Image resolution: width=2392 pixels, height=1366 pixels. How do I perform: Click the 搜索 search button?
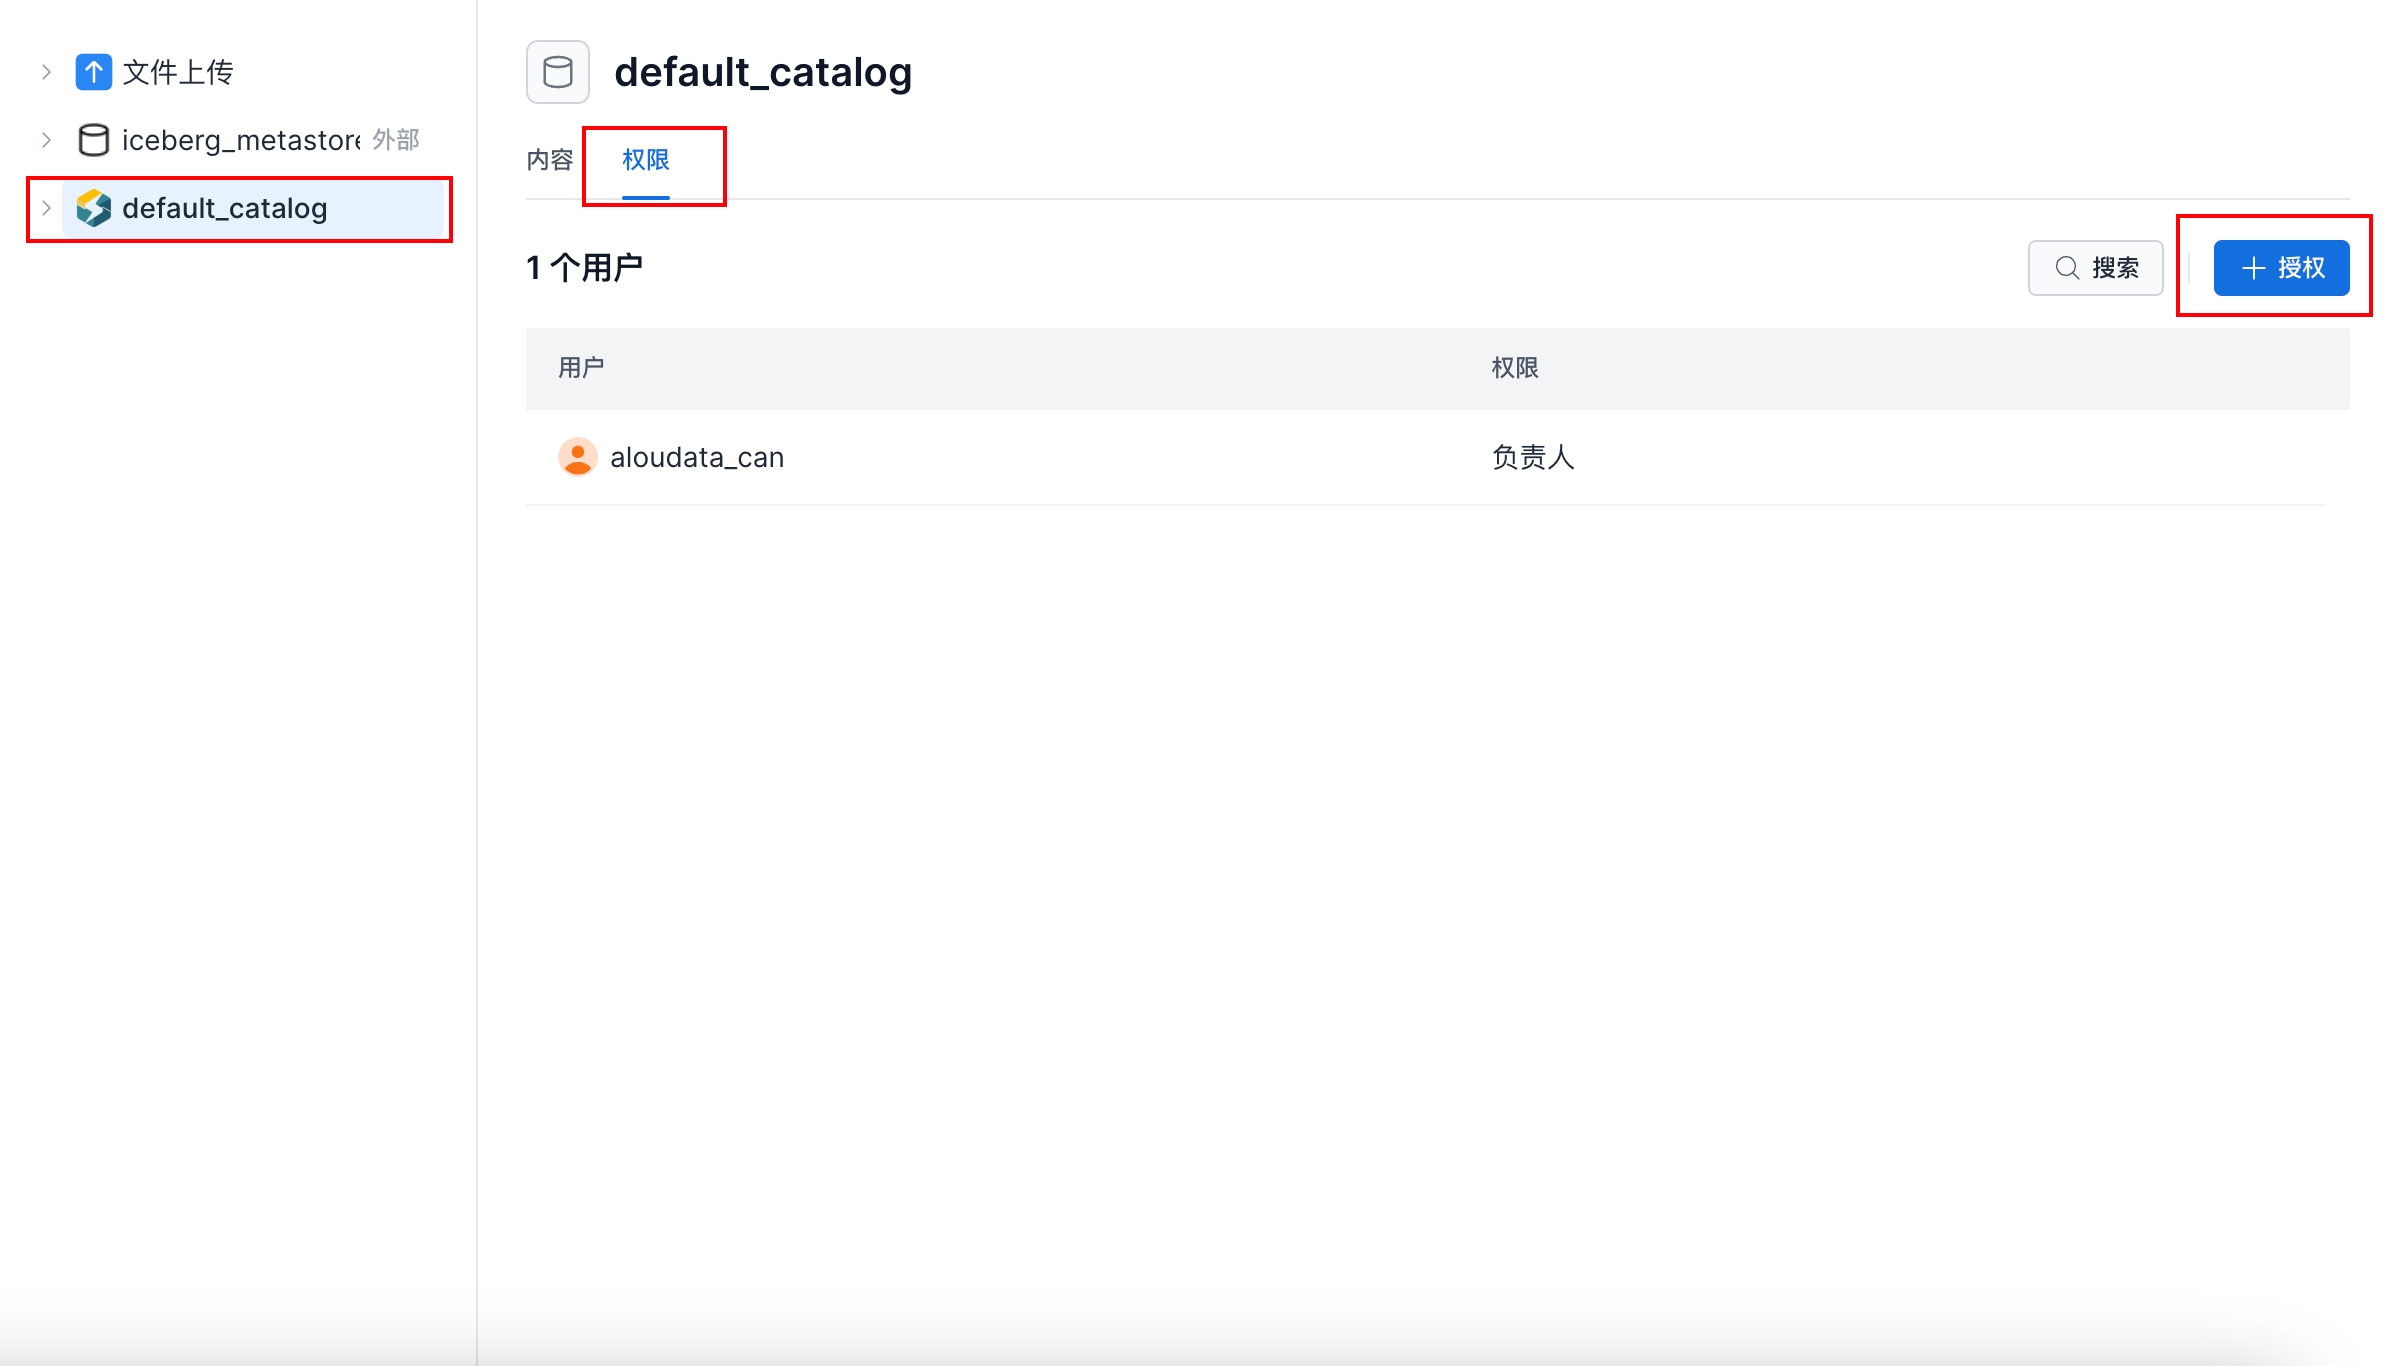click(x=2096, y=268)
